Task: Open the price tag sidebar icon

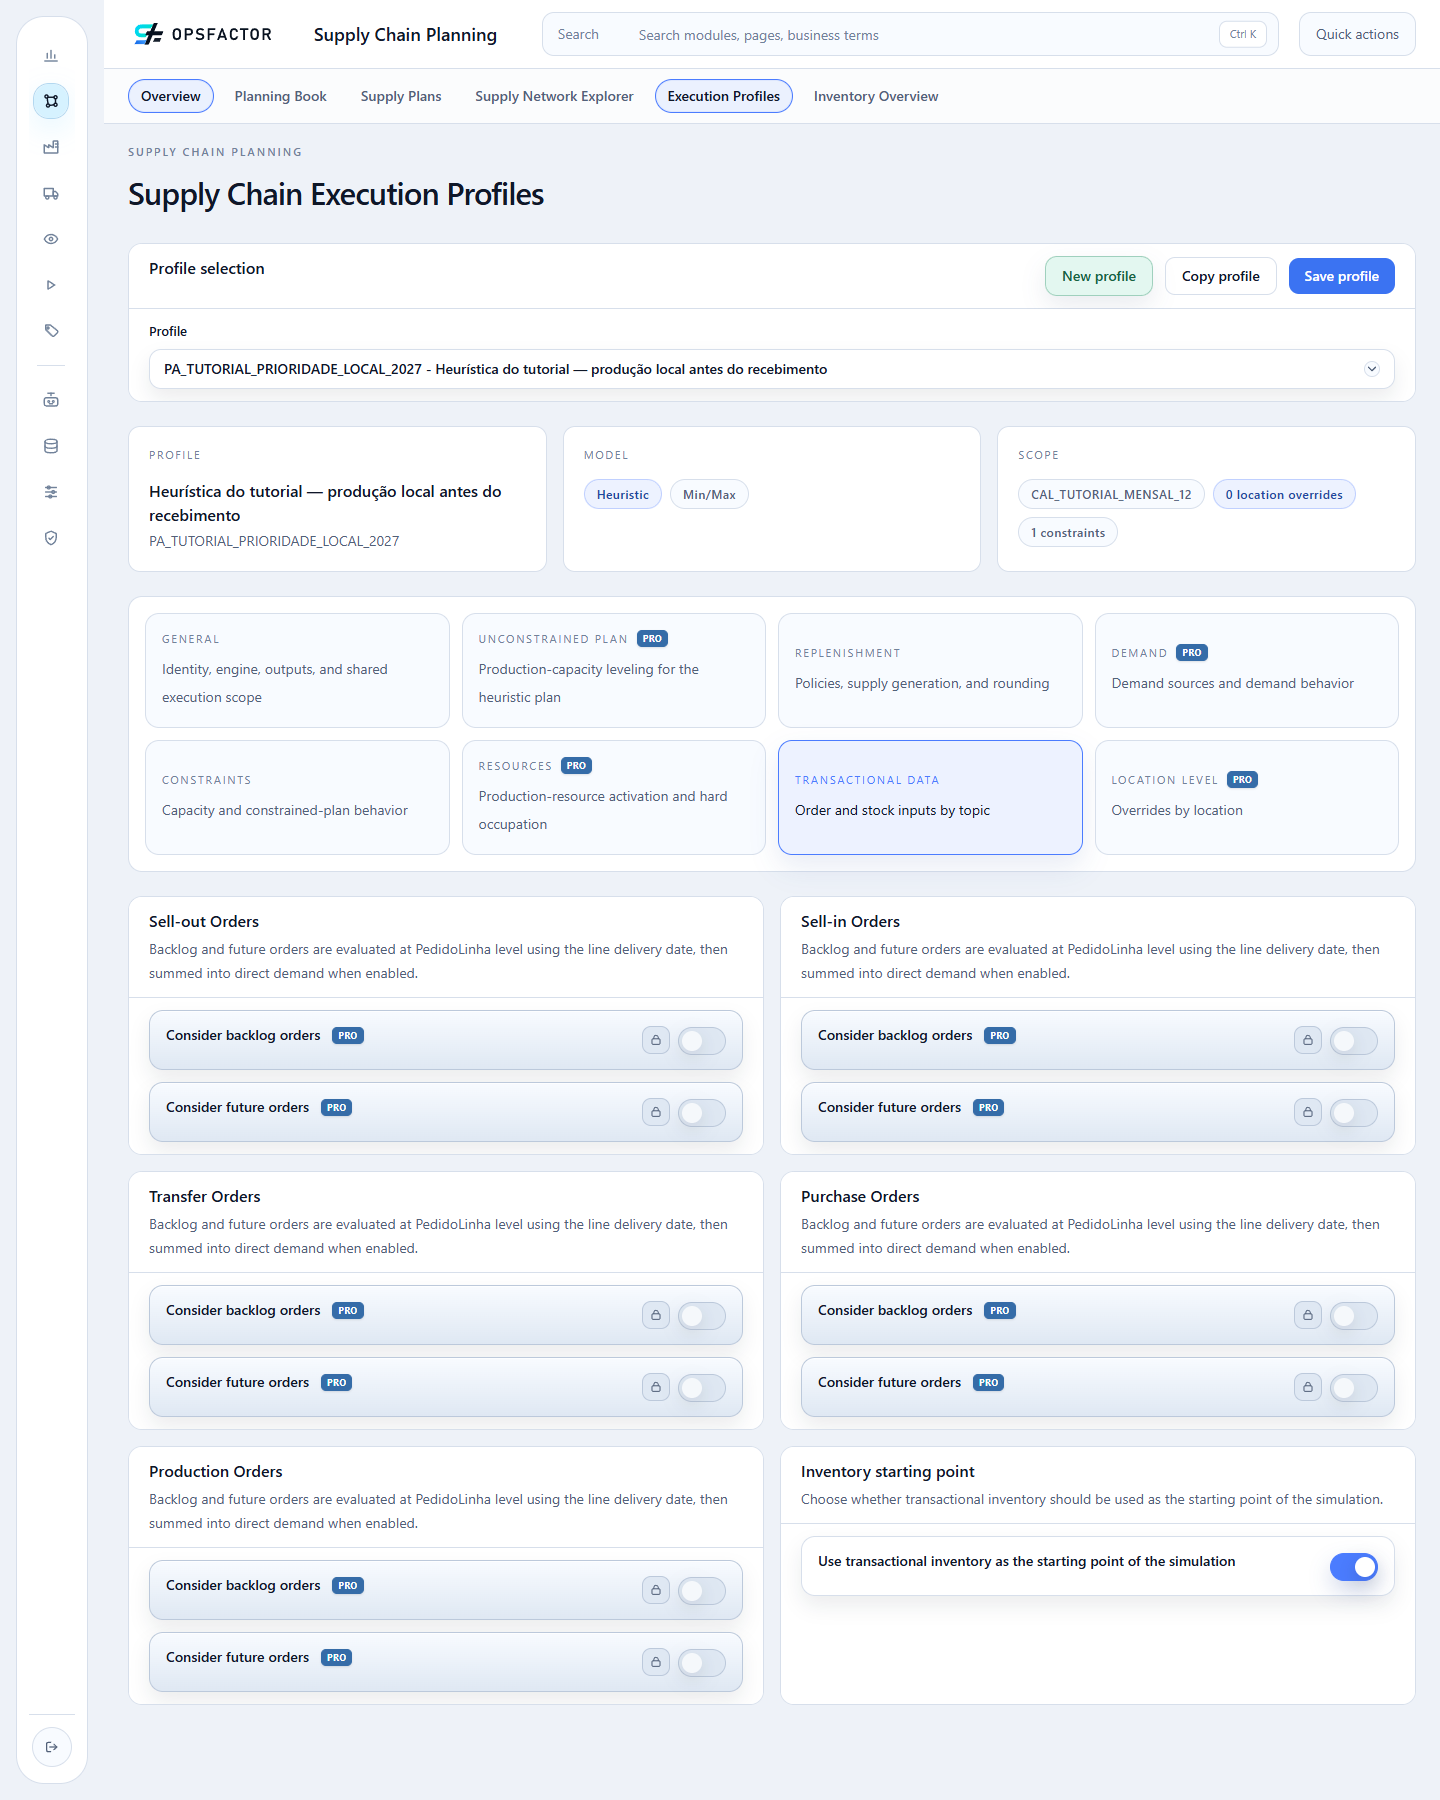Action: coord(51,331)
